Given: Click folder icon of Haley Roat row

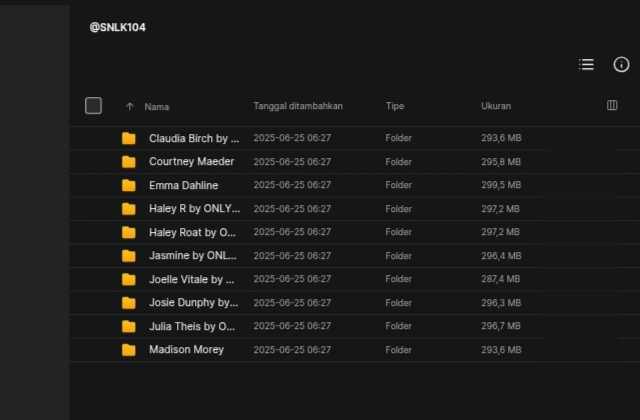Looking at the screenshot, I should click(x=129, y=232).
